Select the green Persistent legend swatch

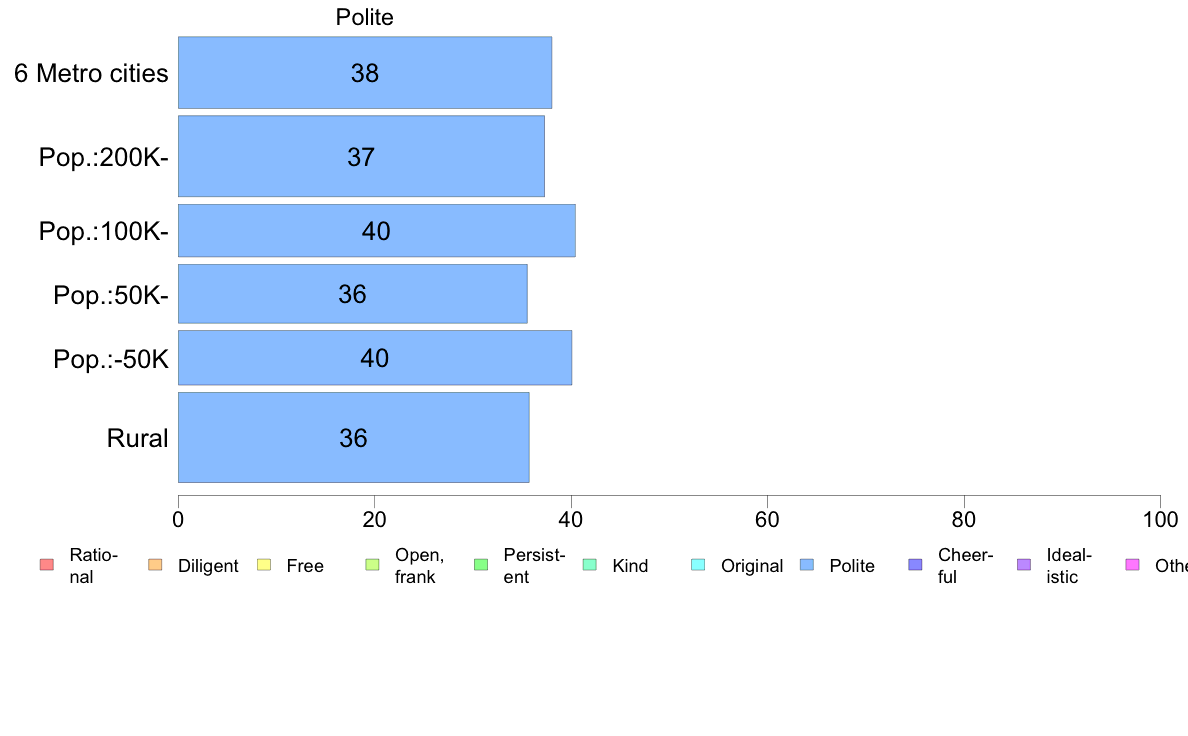click(481, 565)
